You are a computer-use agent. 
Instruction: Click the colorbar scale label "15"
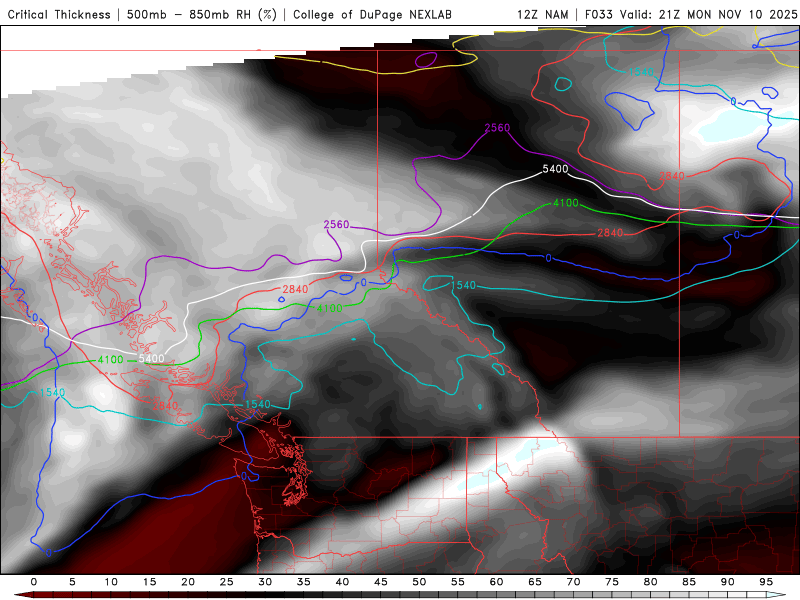pos(149,582)
